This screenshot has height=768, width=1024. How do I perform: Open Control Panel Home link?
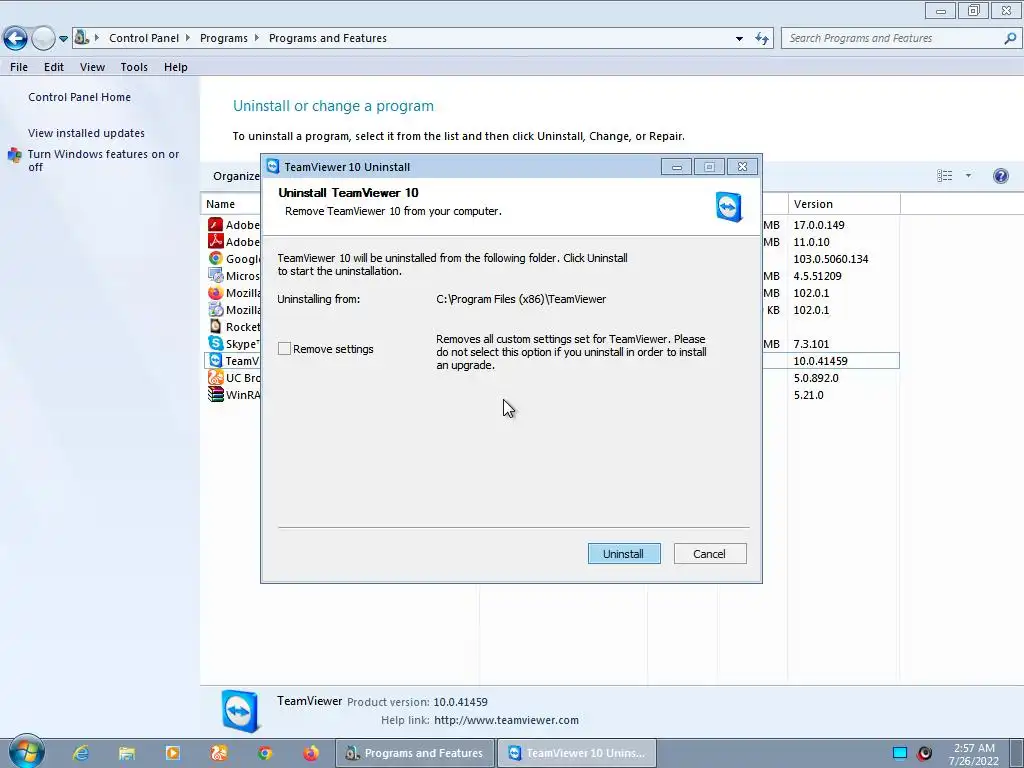point(79,97)
